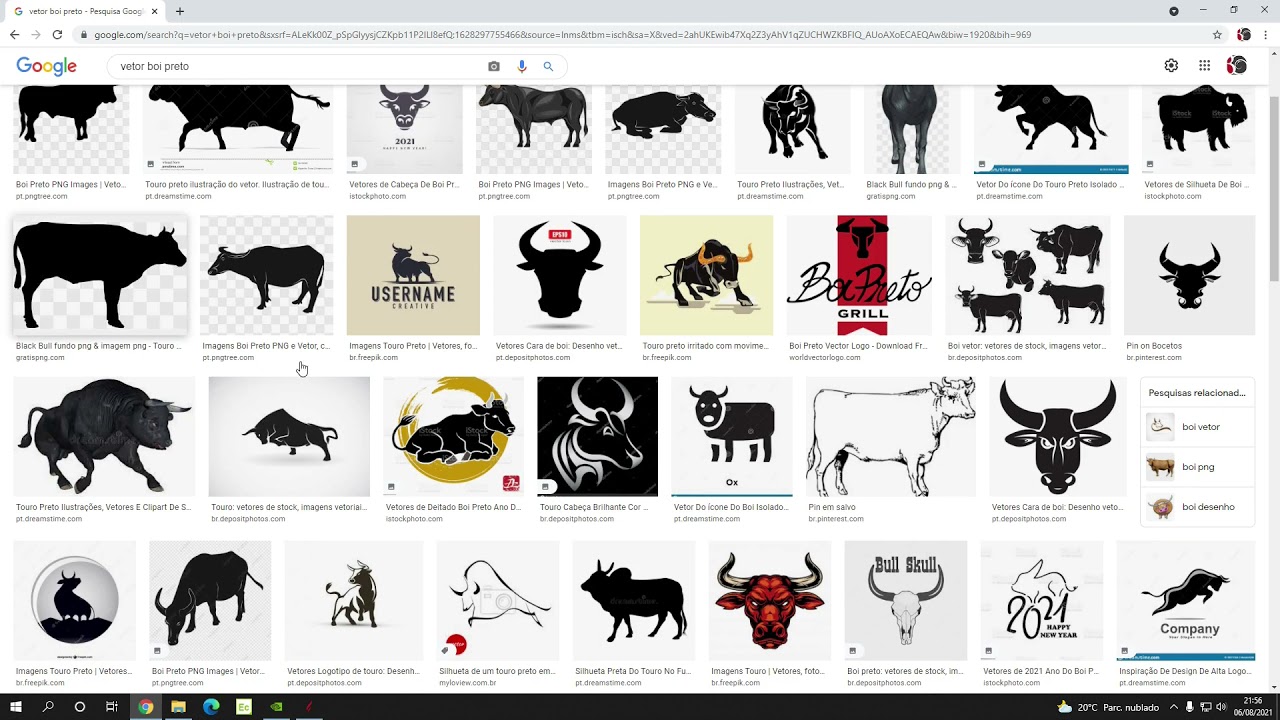Open NVIDIA app in taskbar

pyautogui.click(x=277, y=707)
